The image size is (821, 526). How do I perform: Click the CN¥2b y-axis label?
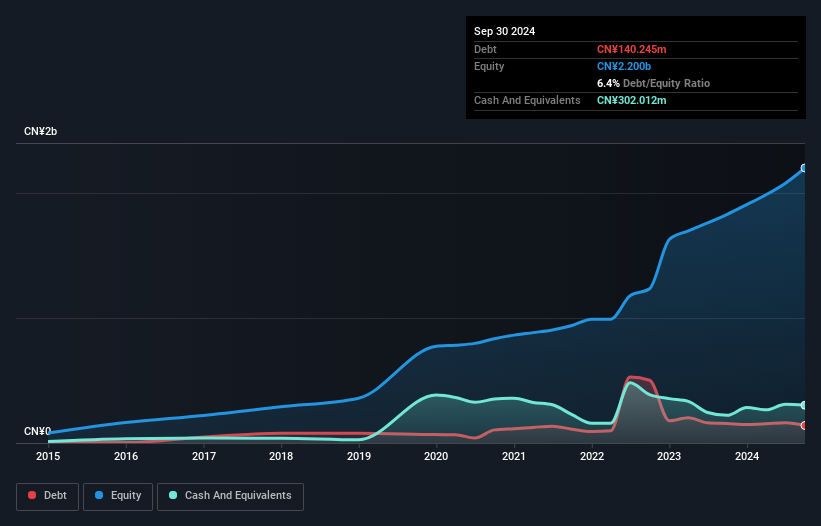pyautogui.click(x=40, y=131)
